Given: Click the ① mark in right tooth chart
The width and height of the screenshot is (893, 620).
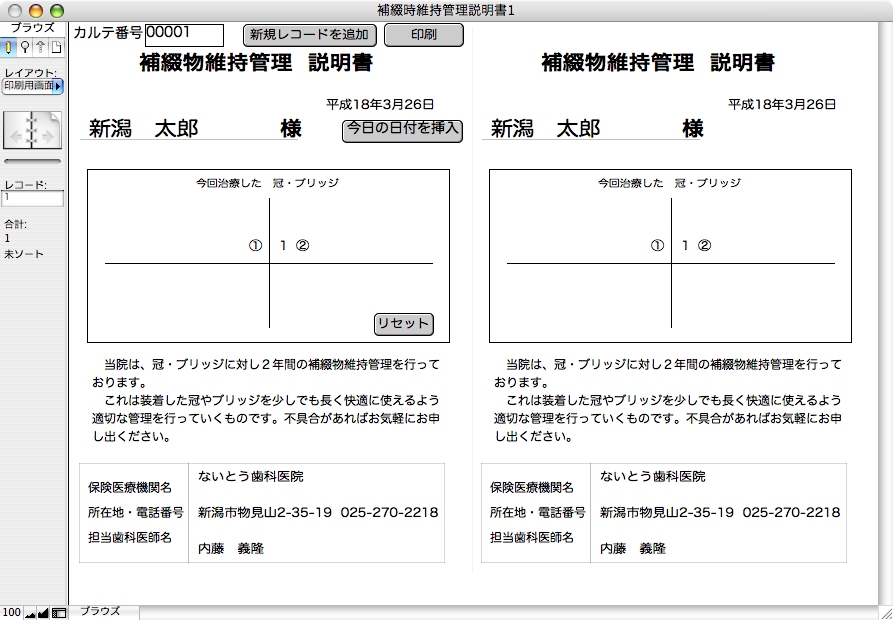Looking at the screenshot, I should click(657, 246).
